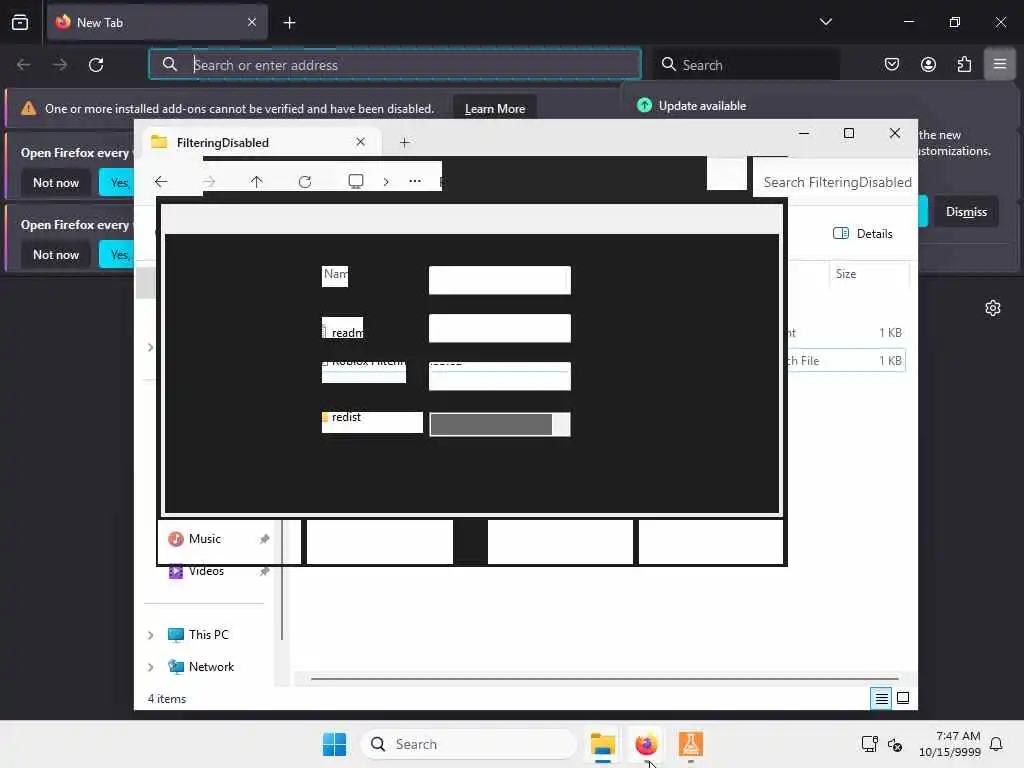1024x768 pixels.
Task: Click the This PC monitor breadcrumb icon
Action: (355, 181)
